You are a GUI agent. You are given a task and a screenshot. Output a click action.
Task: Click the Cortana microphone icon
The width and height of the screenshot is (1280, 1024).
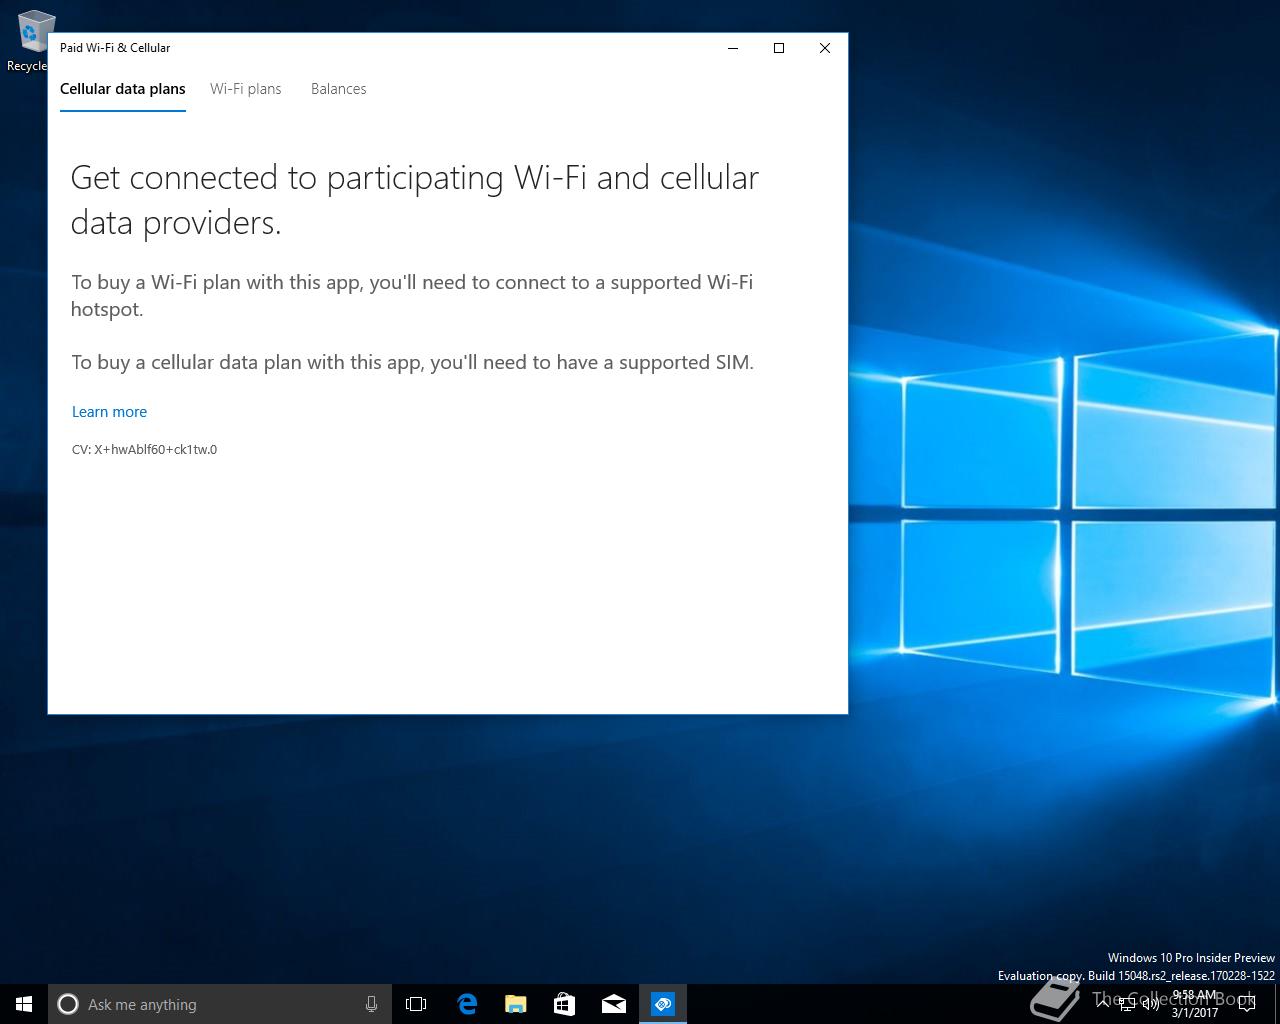(x=371, y=1004)
